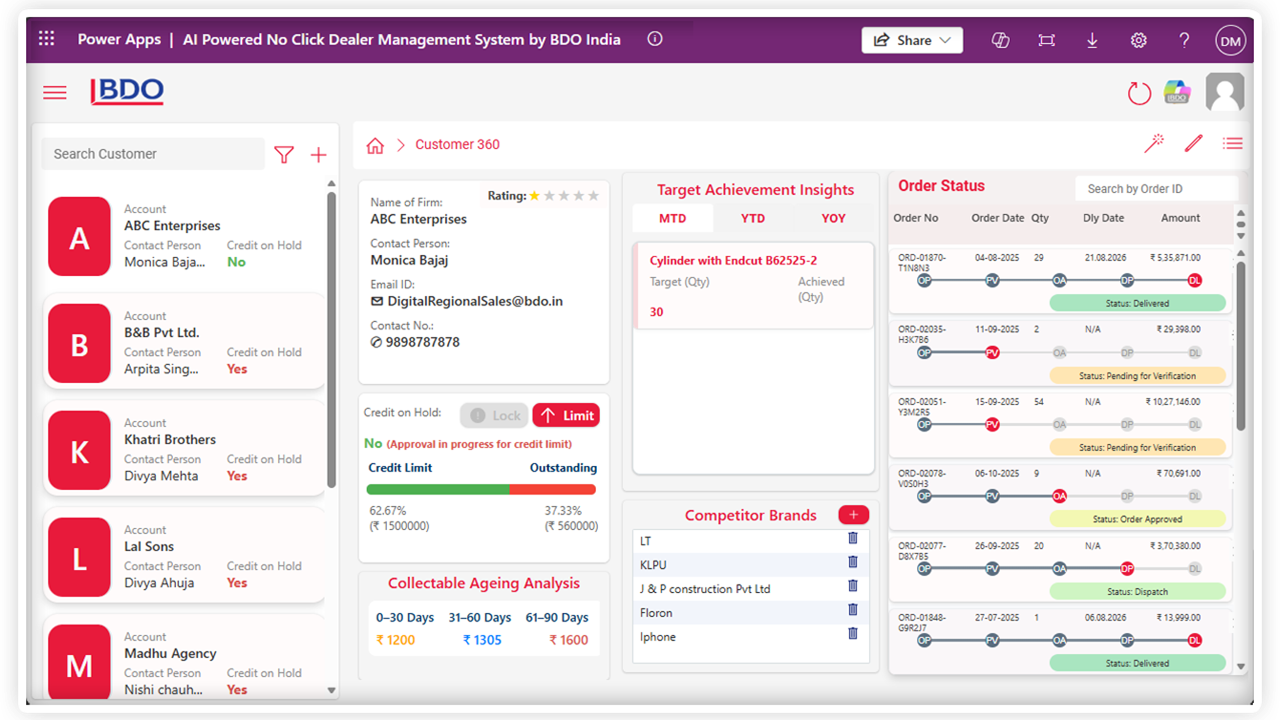Click the app info icon beside title
The height and width of the screenshot is (720, 1280).
(655, 39)
